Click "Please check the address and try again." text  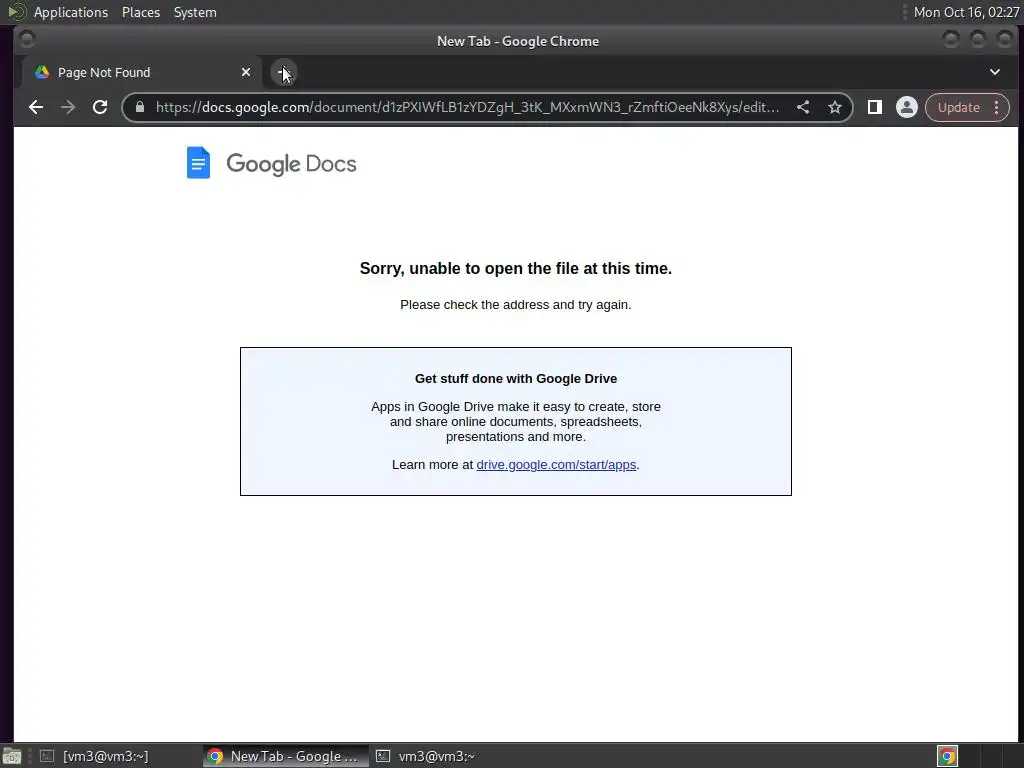coord(516,305)
